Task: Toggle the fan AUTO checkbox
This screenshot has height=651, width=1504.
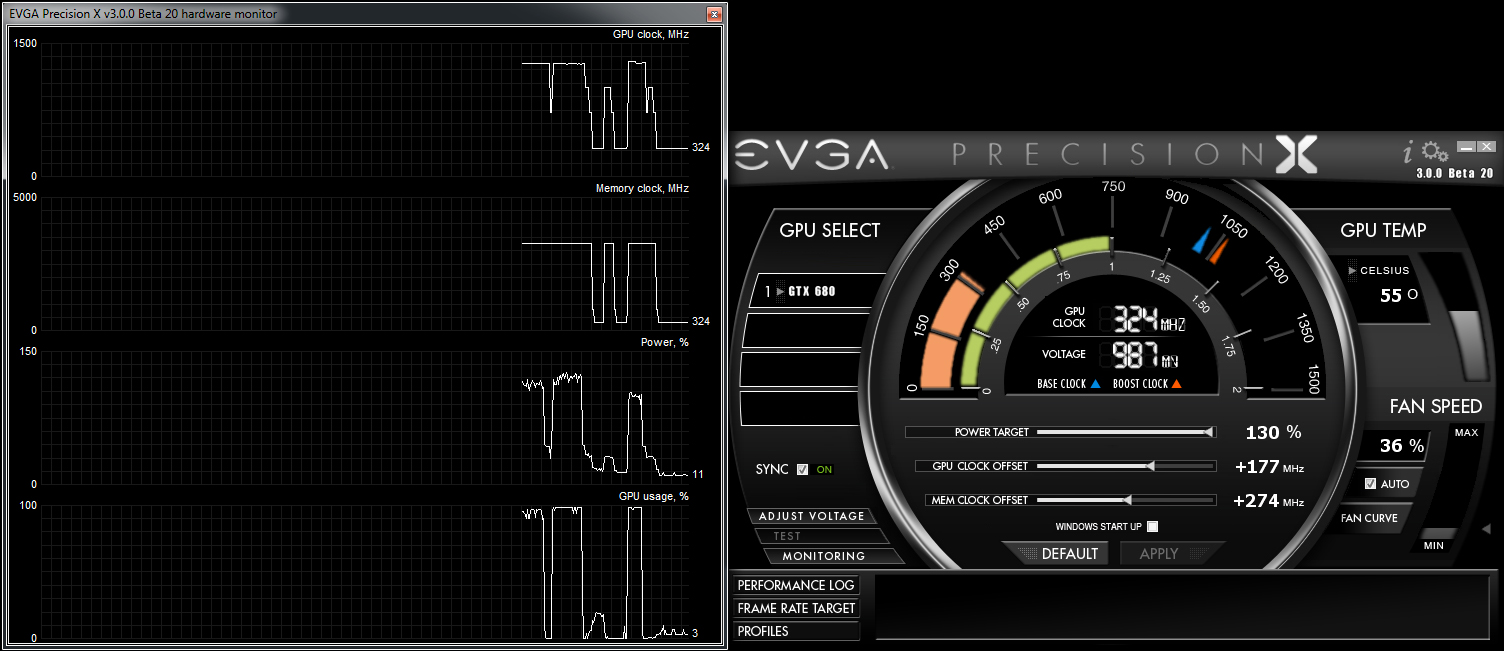Action: click(1370, 484)
